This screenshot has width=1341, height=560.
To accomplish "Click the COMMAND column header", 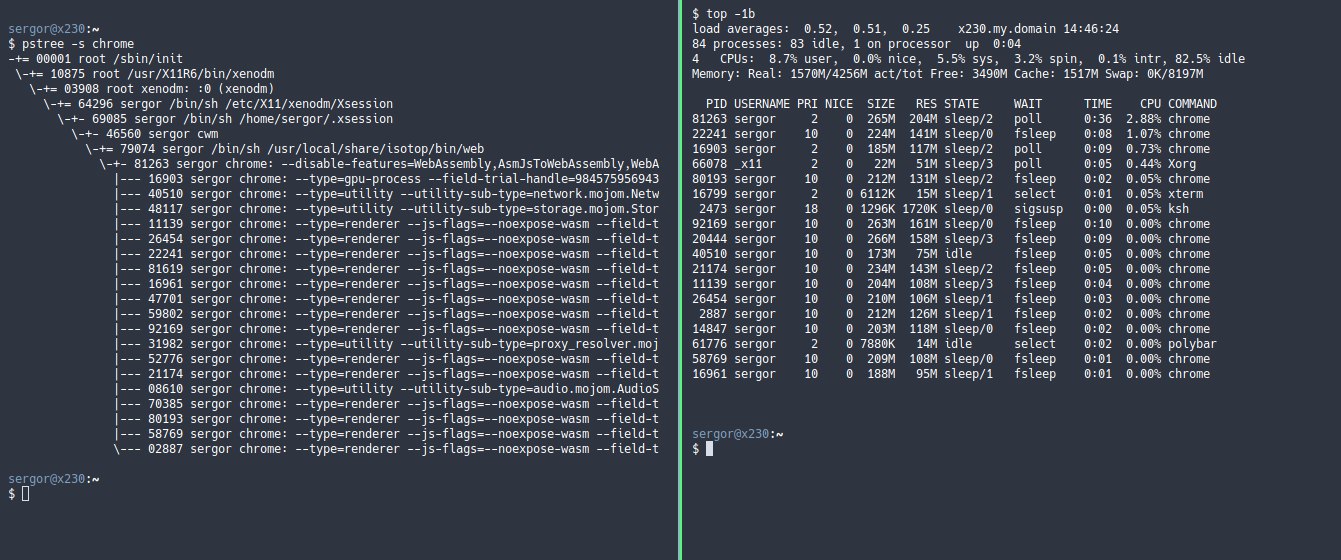I will pos(1192,104).
